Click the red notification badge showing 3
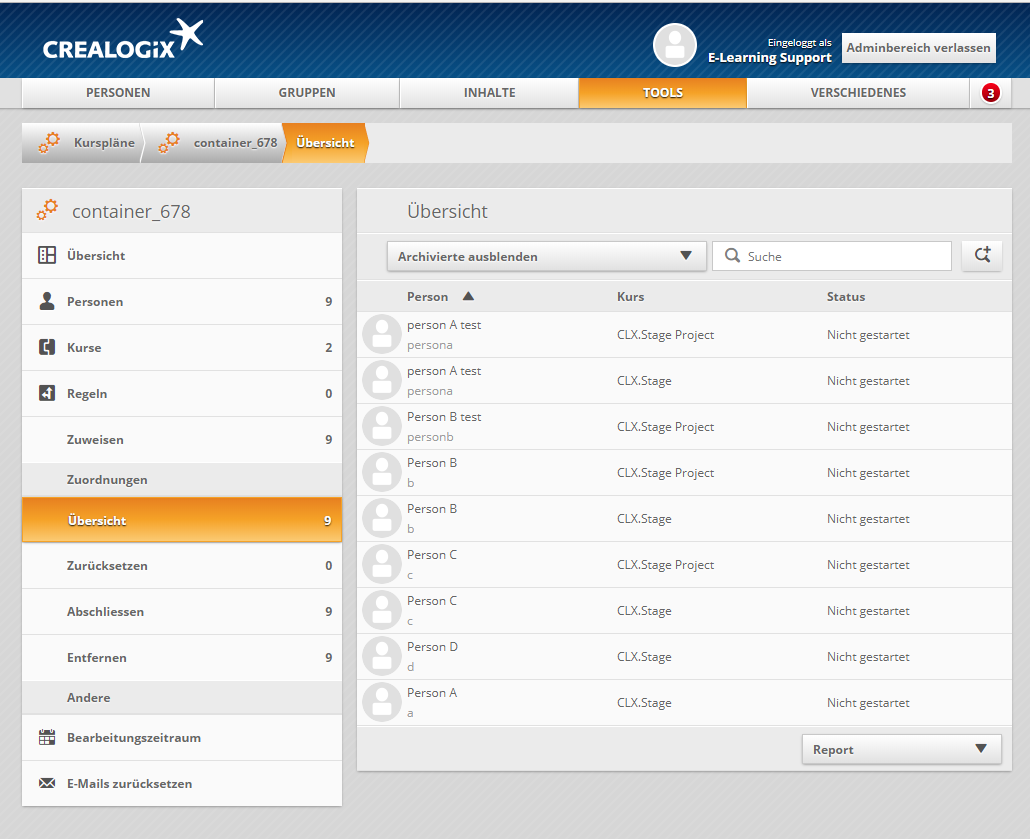The width and height of the screenshot is (1030, 839). 990,93
